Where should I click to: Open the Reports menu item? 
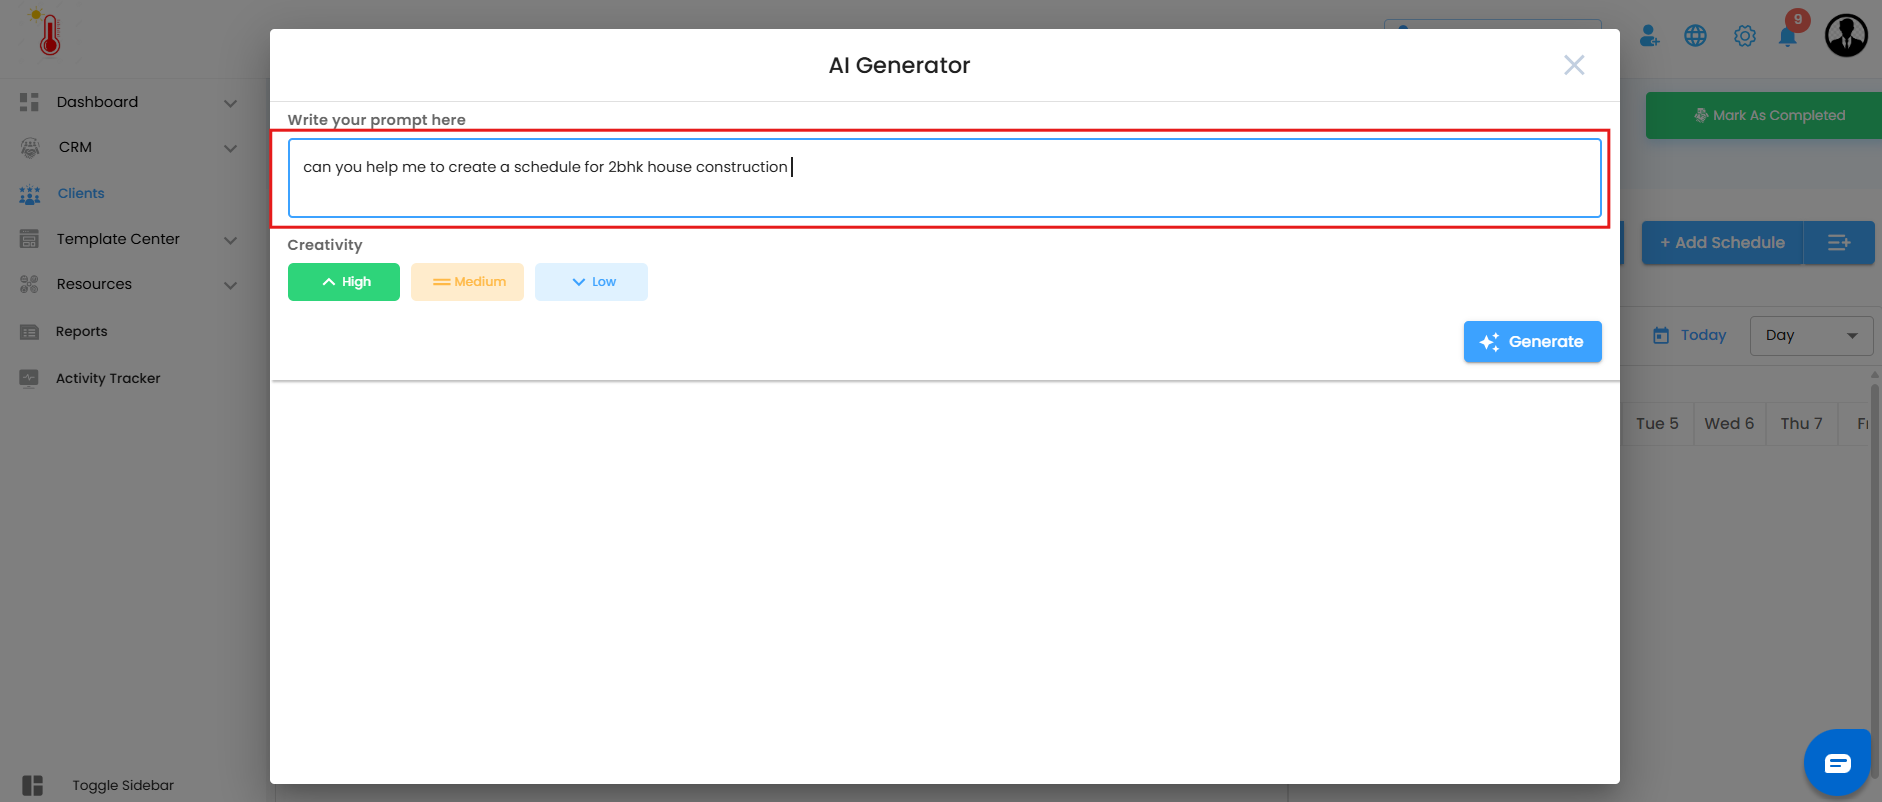81,332
